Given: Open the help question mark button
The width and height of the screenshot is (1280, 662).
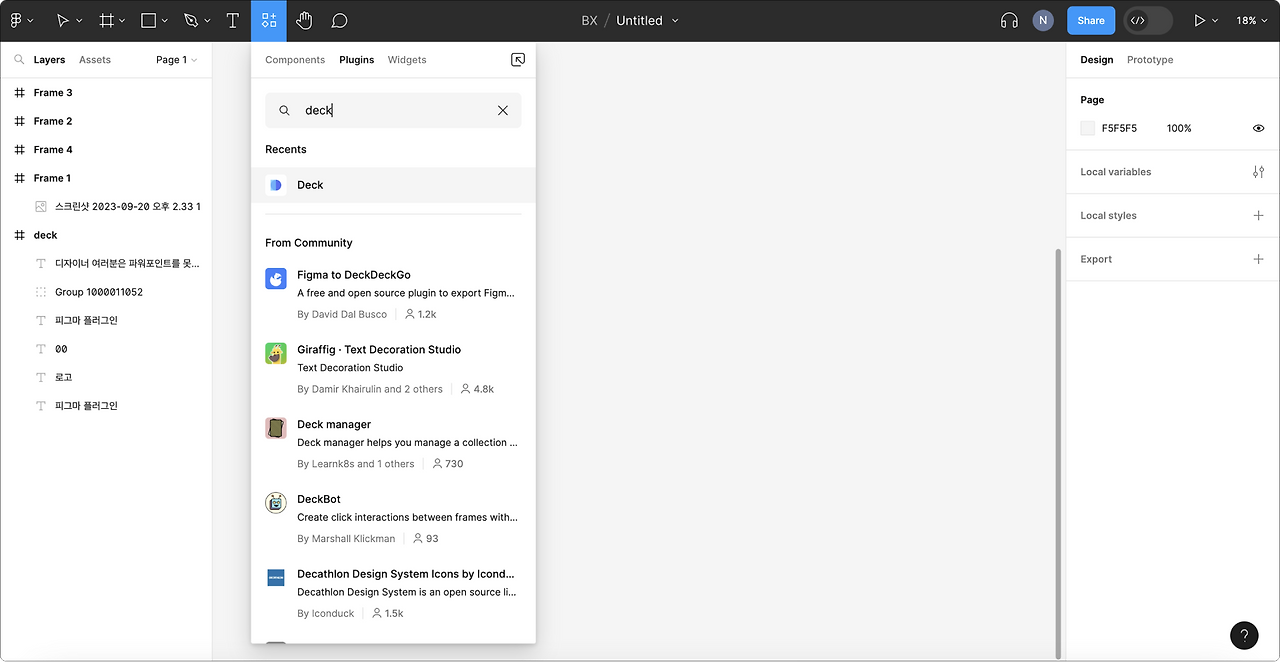Looking at the screenshot, I should (x=1244, y=635).
